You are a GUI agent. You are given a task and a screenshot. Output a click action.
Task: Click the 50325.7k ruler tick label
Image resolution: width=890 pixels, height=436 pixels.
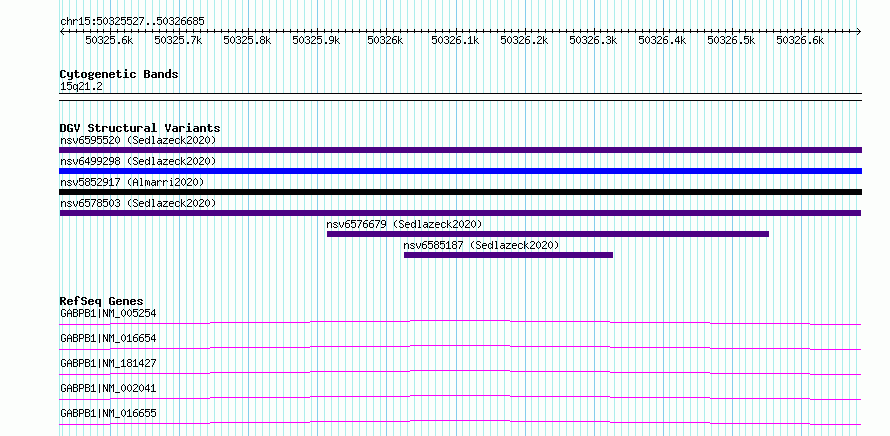coord(178,41)
